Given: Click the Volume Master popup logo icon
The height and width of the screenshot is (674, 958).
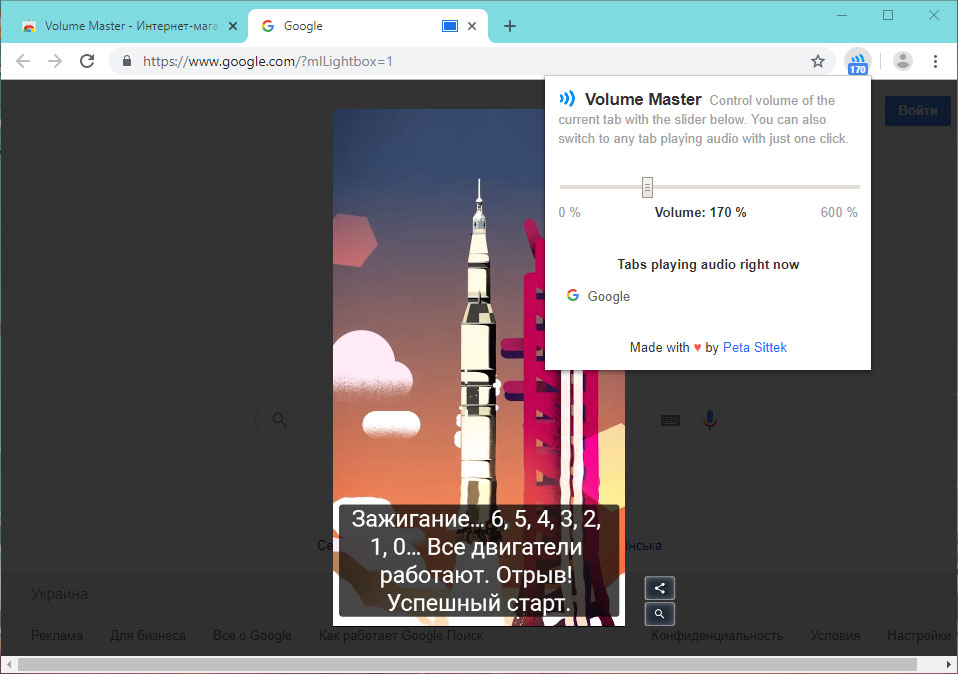Looking at the screenshot, I should point(568,98).
